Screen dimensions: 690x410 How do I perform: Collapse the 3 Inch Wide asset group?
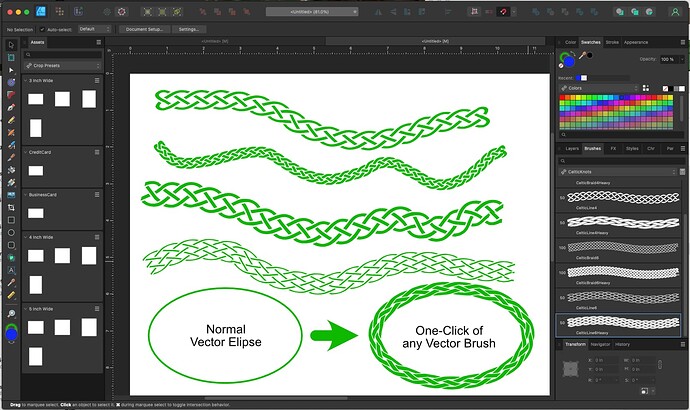(x=25, y=81)
